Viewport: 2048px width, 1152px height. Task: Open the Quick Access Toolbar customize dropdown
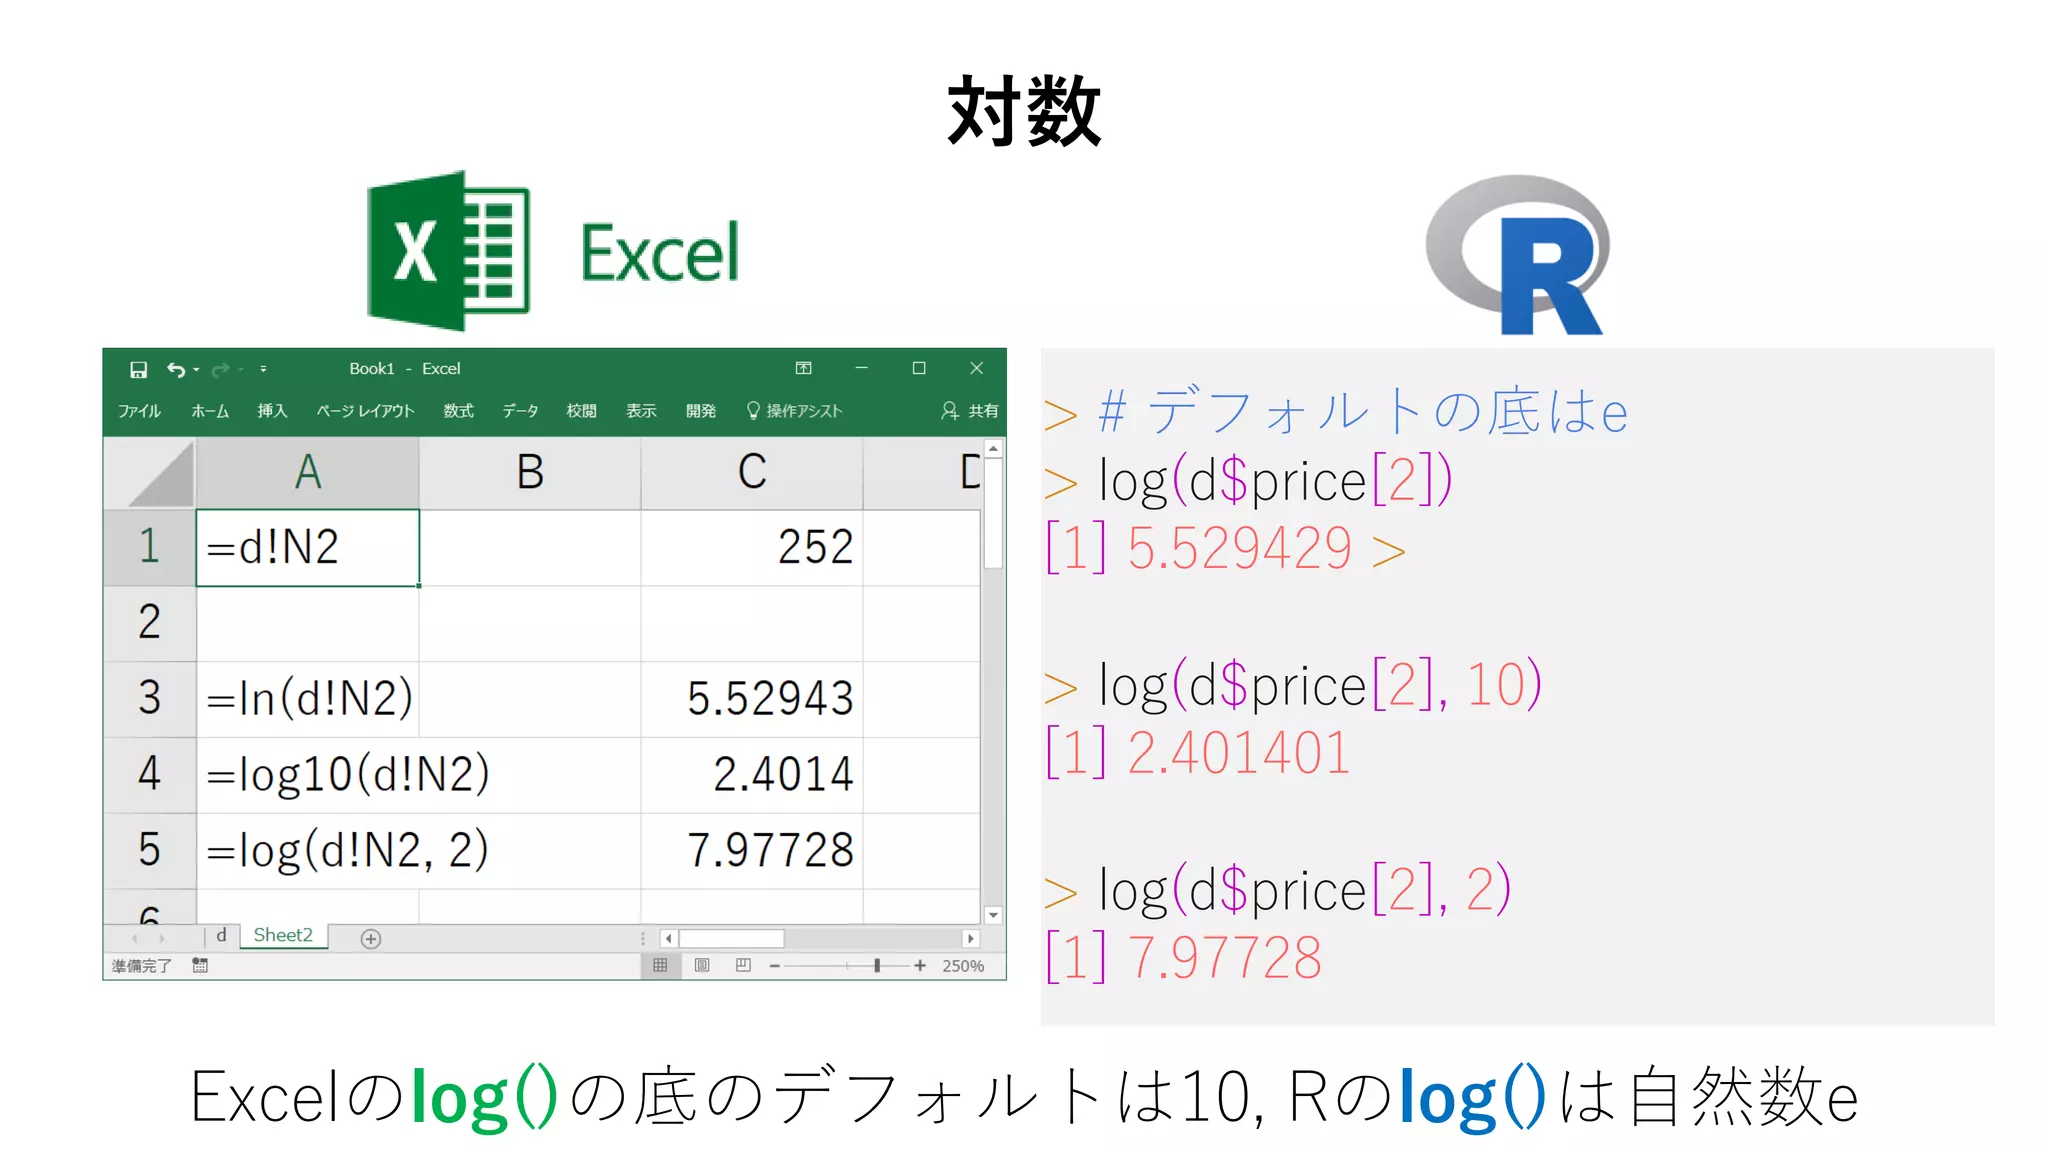[263, 369]
